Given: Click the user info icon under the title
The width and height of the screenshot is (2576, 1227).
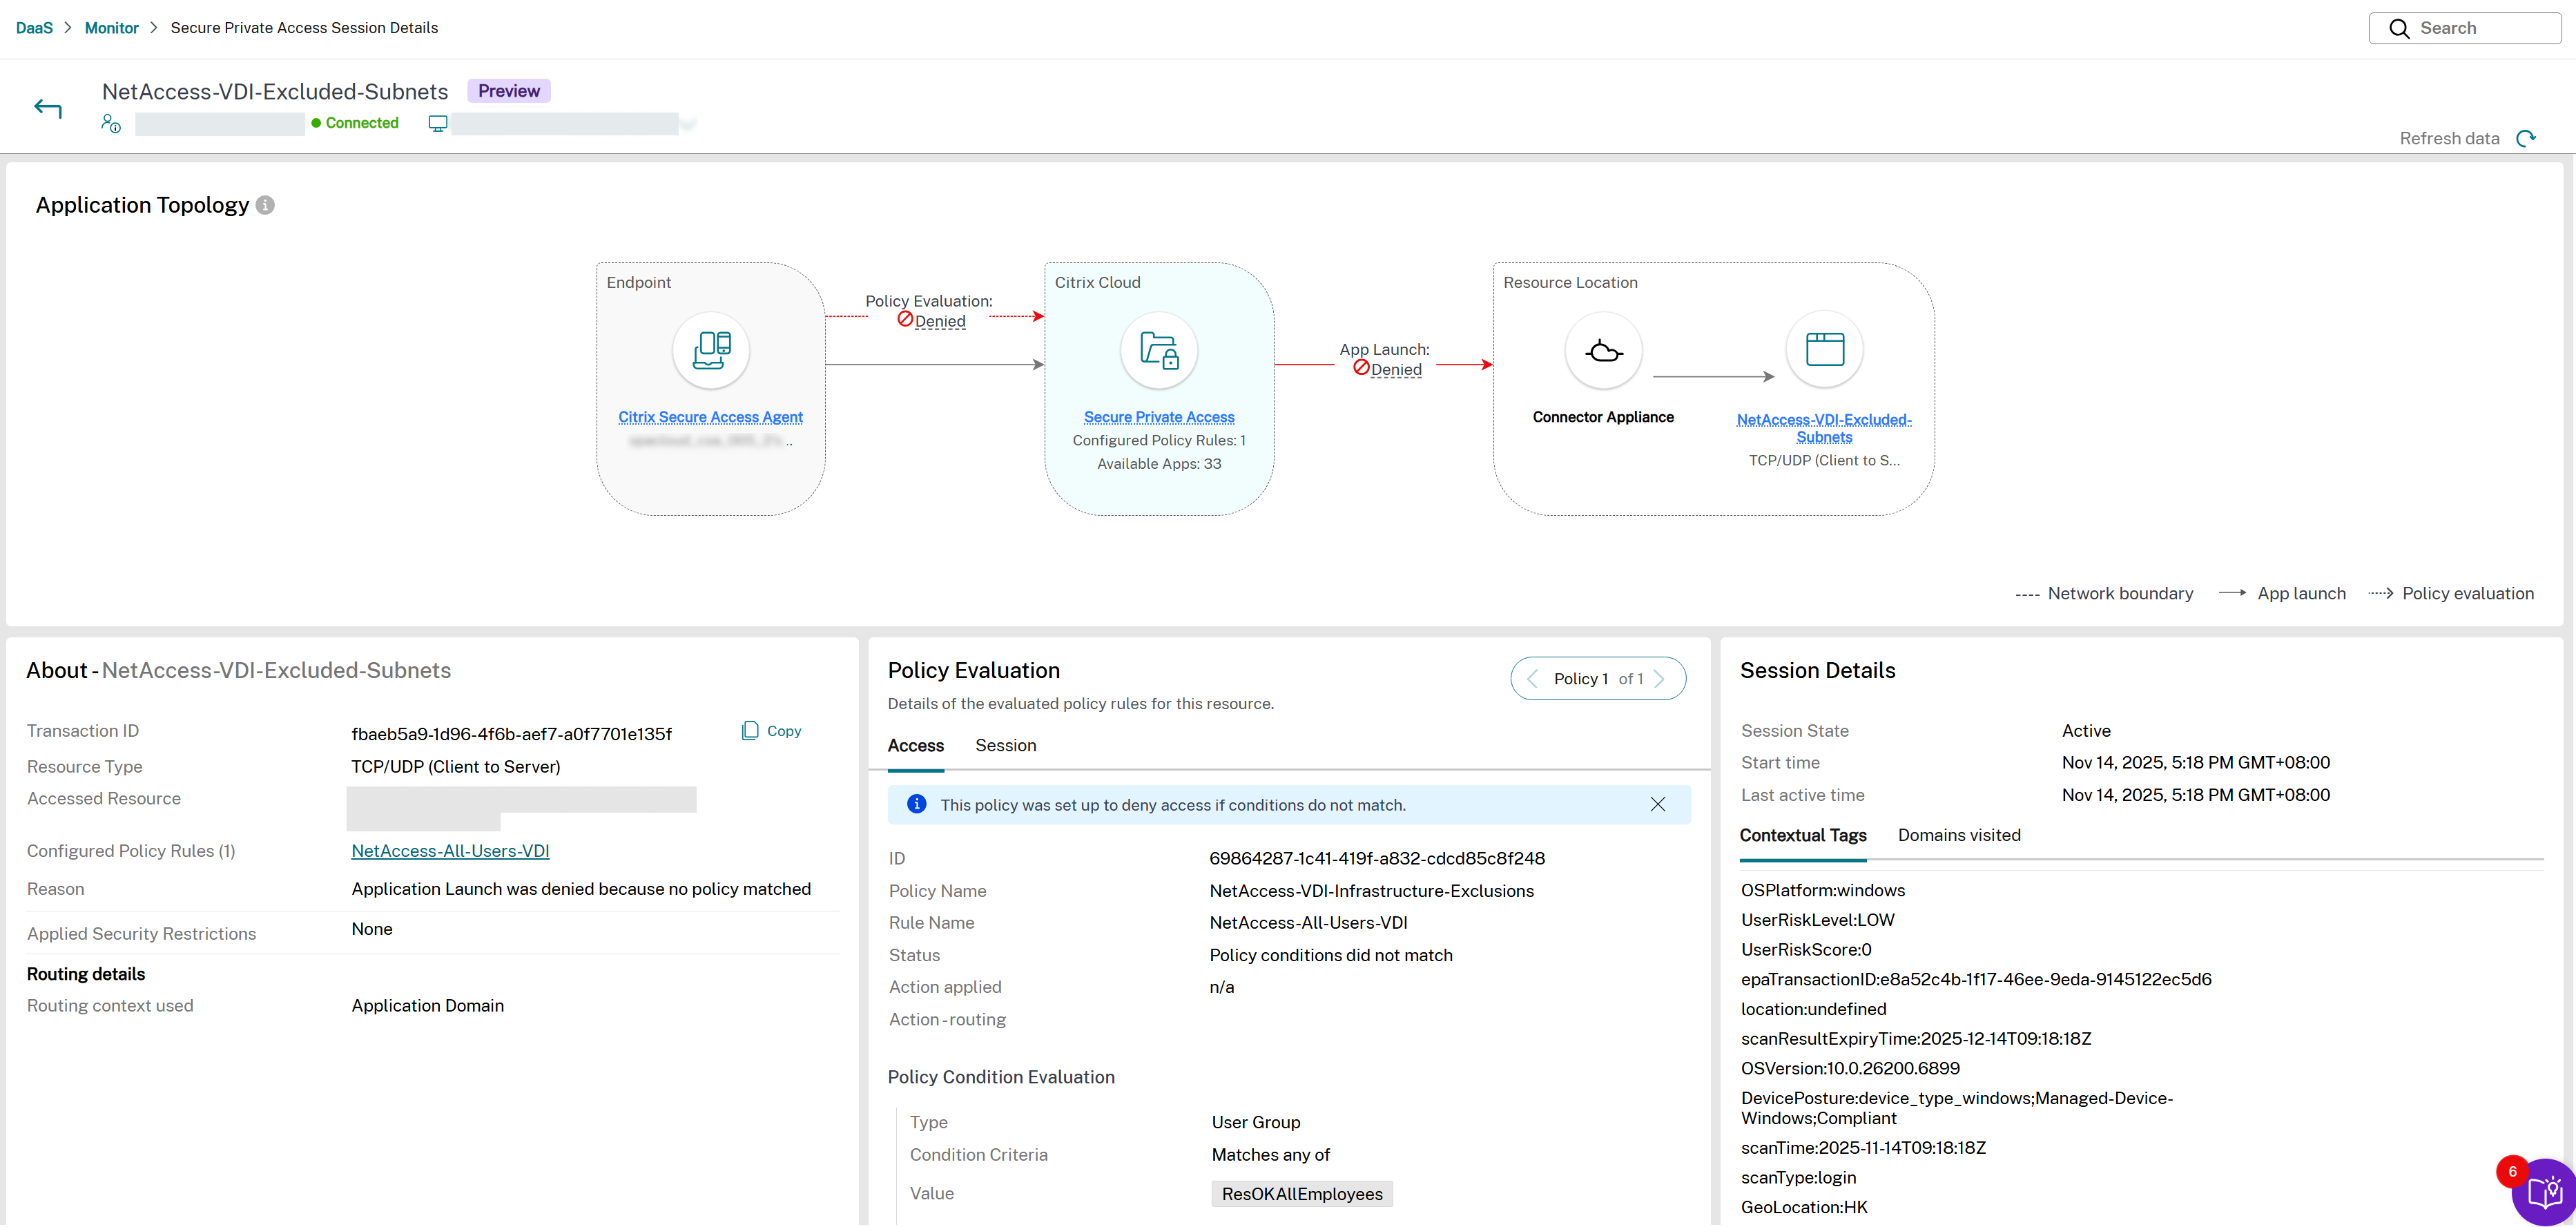Looking at the screenshot, I should 111,123.
